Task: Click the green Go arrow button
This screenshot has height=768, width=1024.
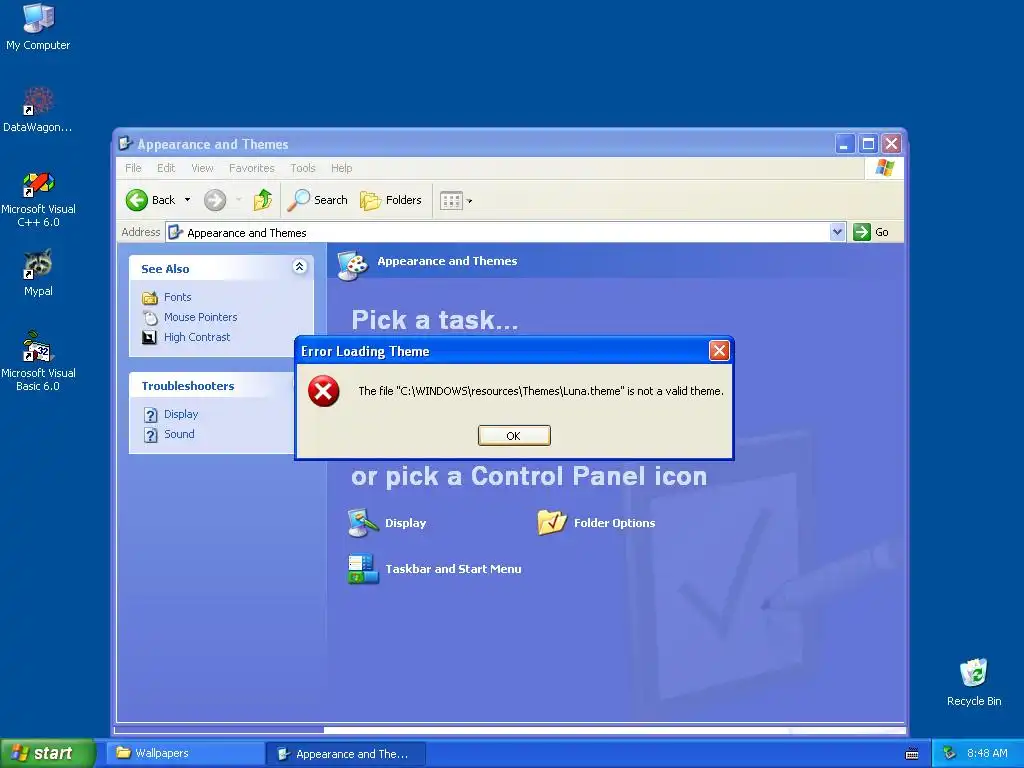Action: pos(862,232)
